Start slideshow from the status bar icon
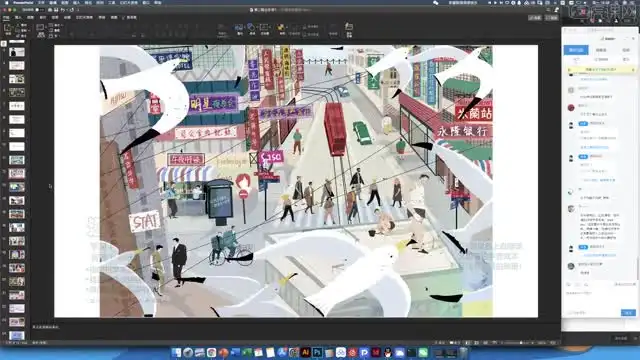Screen dimensions: 640x360 pos(494,343)
